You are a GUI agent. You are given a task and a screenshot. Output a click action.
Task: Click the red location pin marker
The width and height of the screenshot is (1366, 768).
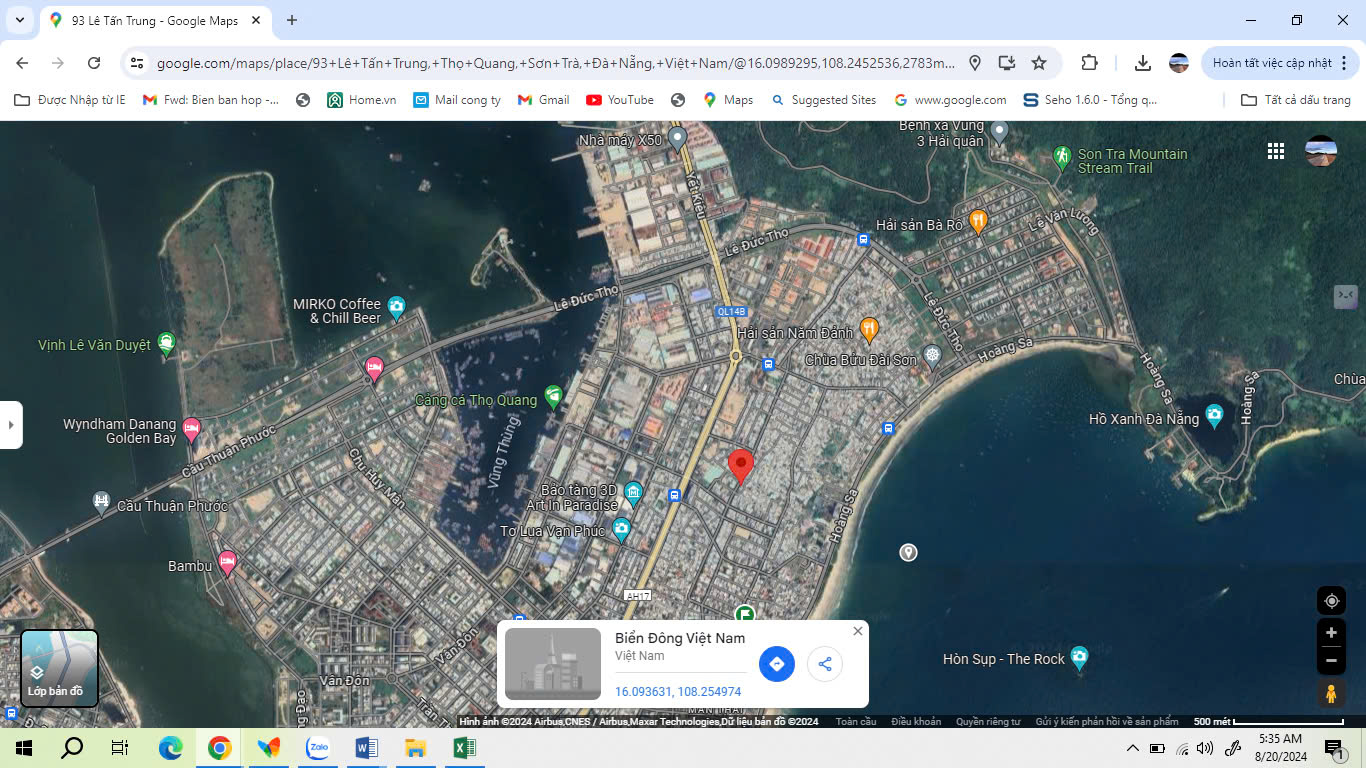pos(740,466)
